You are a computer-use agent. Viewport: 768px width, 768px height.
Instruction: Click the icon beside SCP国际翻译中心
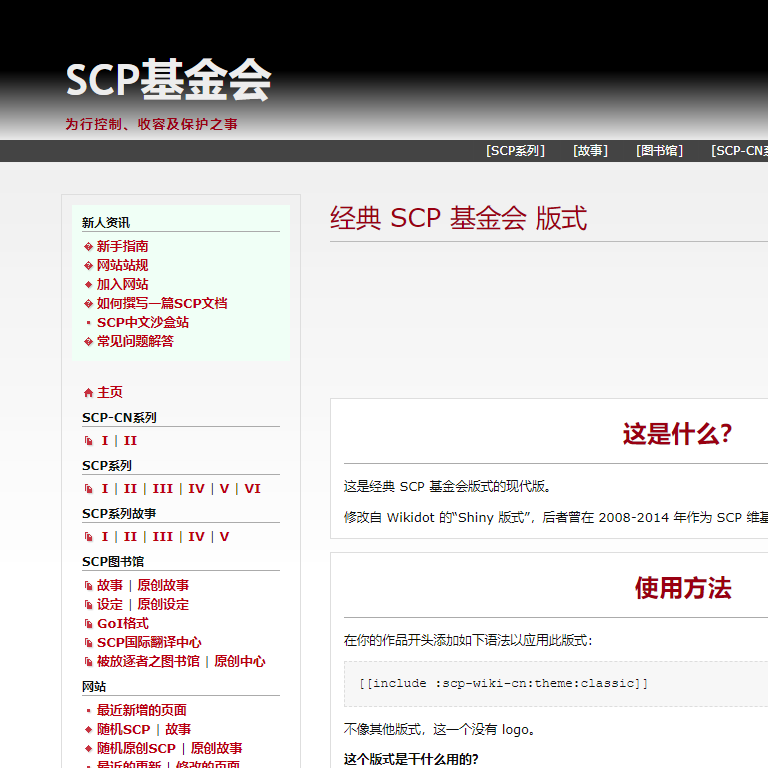(88, 643)
